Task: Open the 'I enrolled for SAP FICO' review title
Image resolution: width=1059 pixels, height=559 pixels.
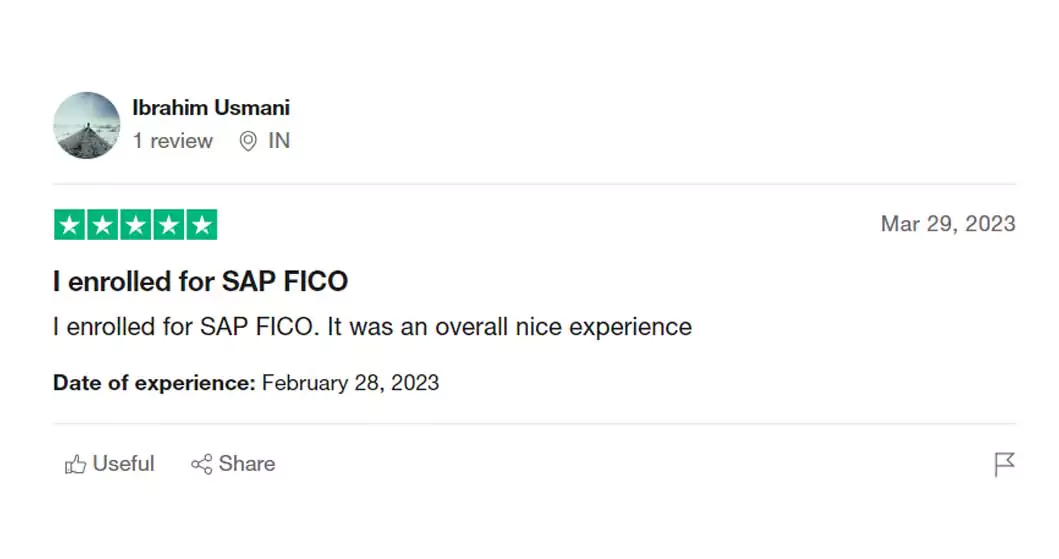Action: tap(200, 282)
